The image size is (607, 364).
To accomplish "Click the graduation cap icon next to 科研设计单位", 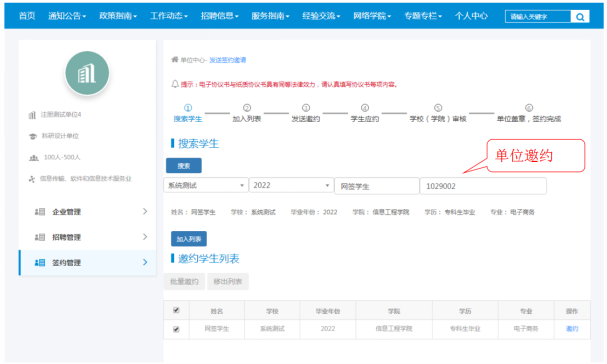I will tap(33, 136).
